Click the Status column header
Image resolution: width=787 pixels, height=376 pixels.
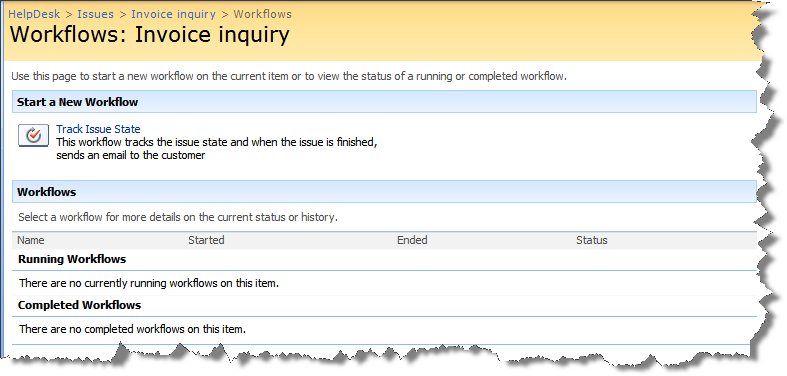[x=592, y=240]
